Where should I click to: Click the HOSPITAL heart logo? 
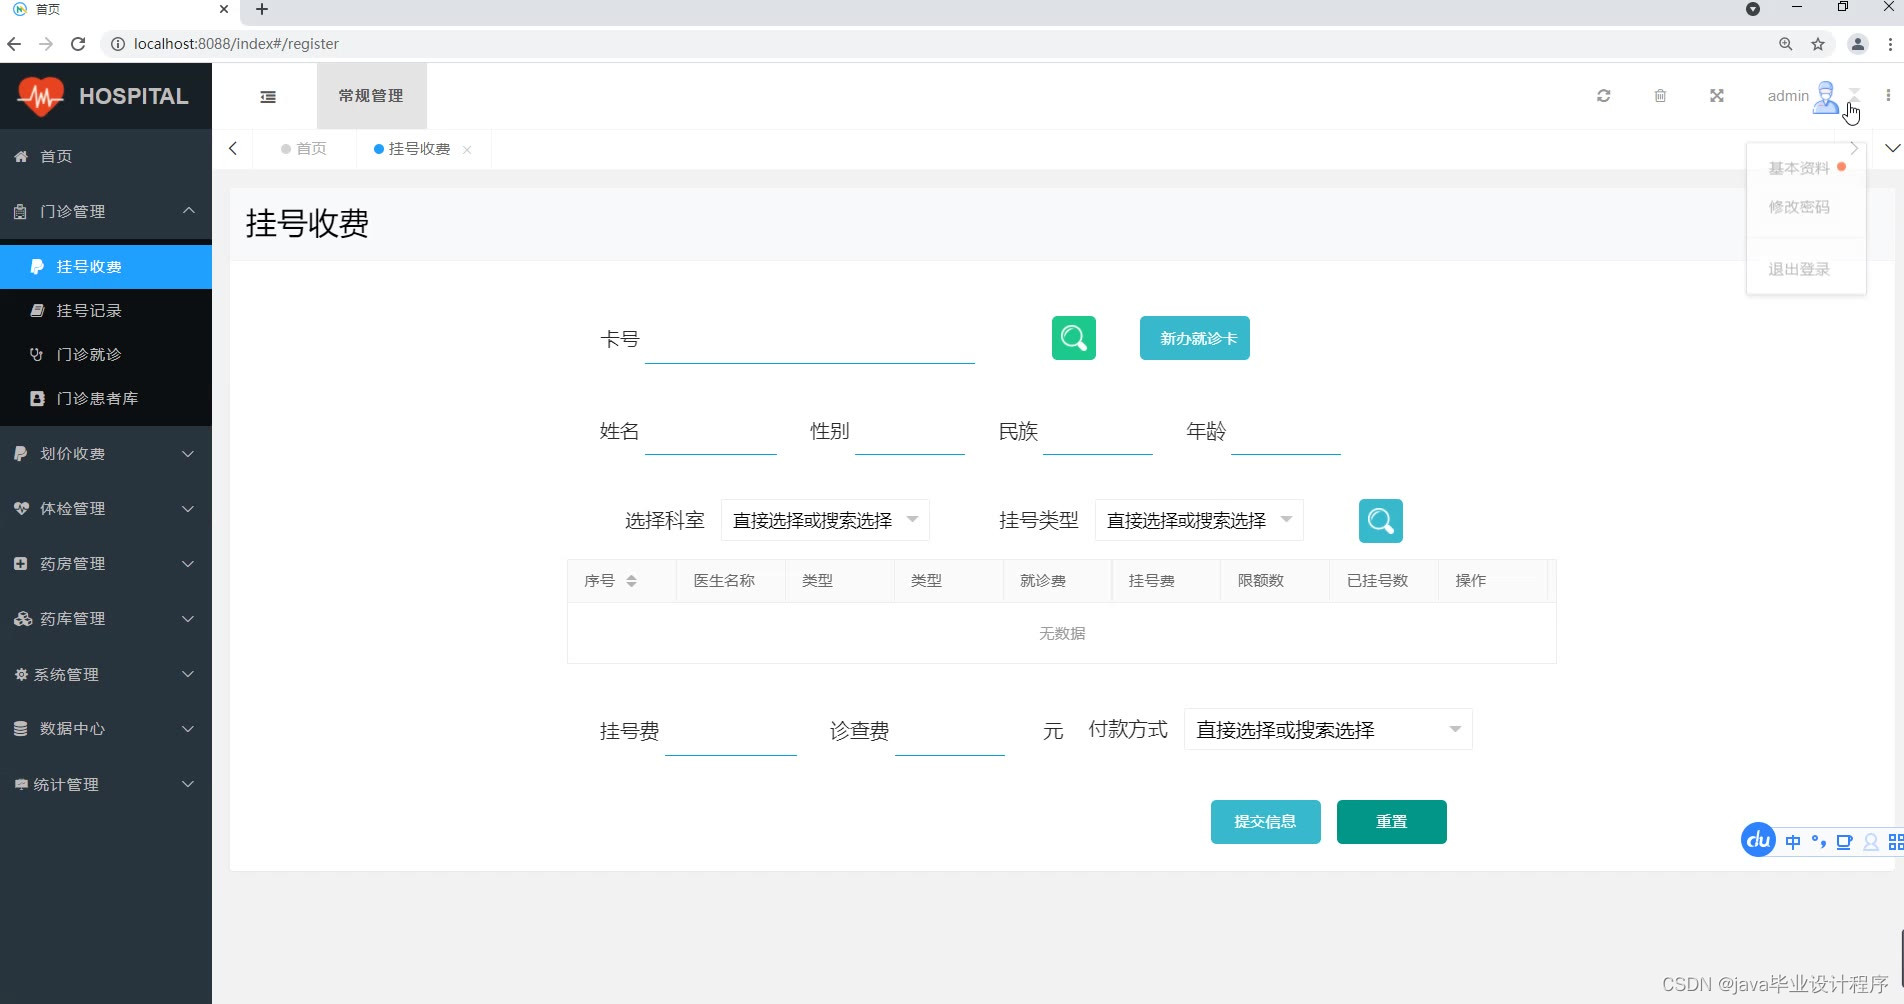41,97
